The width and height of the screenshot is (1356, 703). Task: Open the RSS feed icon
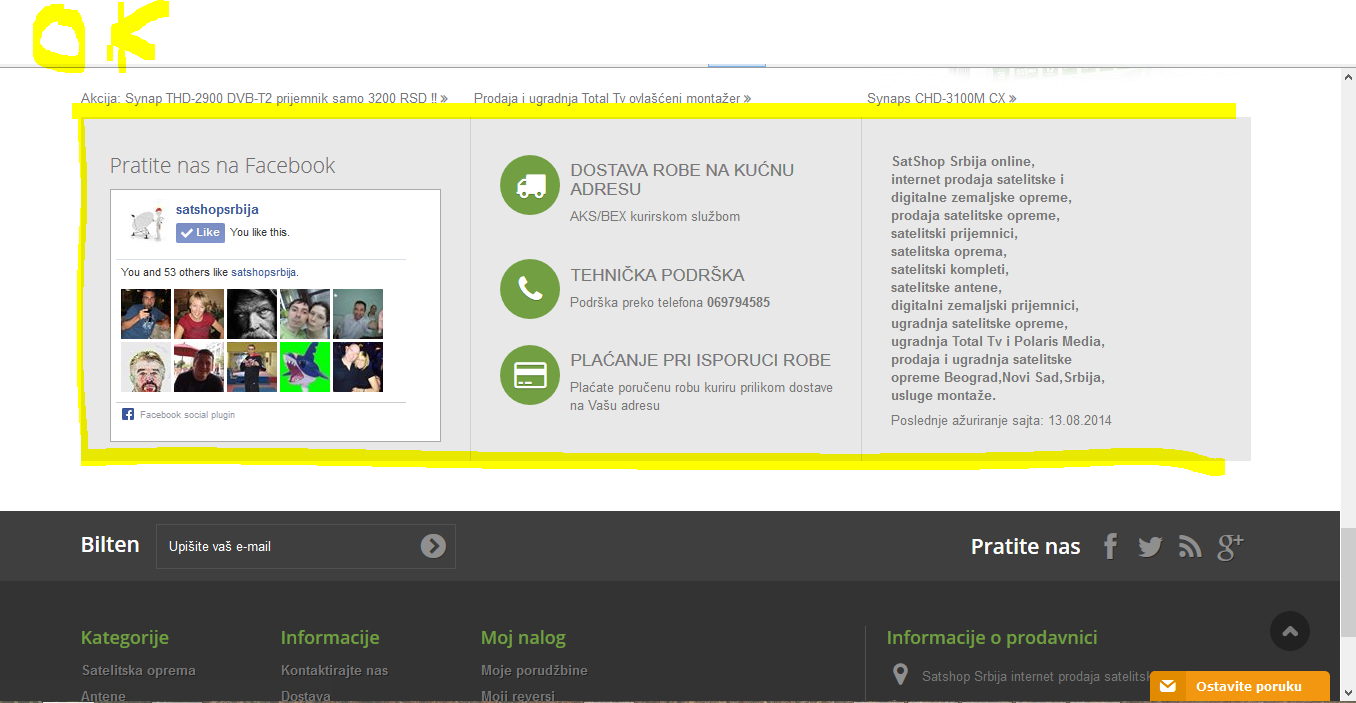point(1190,547)
